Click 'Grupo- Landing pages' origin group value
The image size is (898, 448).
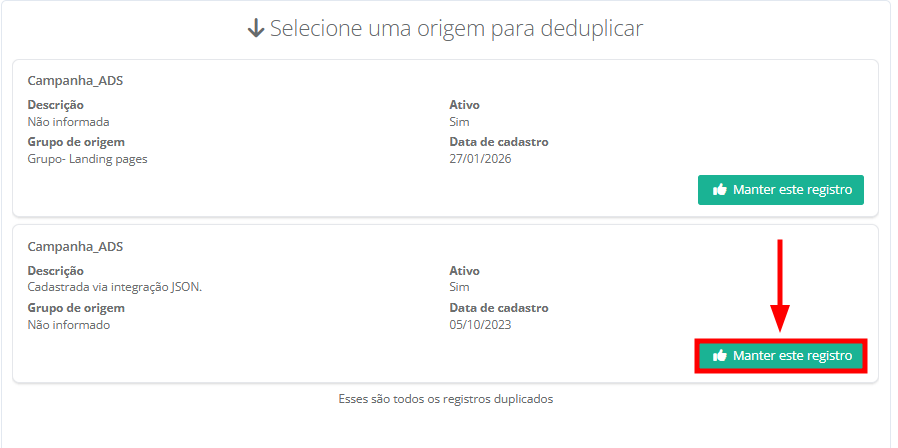[87, 158]
